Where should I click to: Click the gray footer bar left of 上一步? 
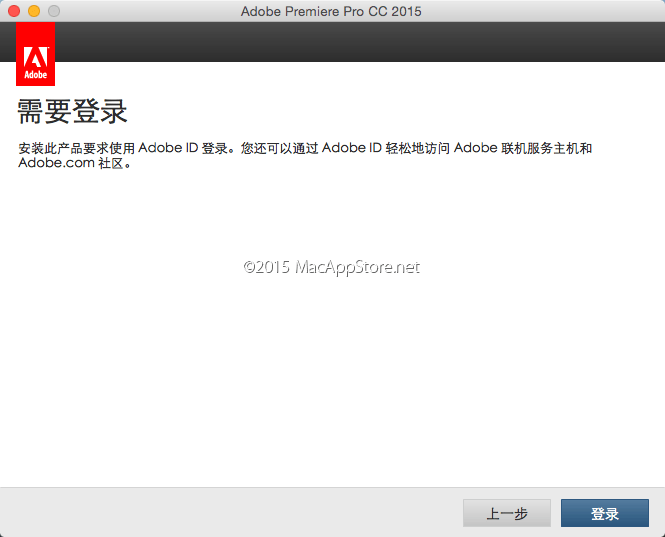(x=230, y=513)
